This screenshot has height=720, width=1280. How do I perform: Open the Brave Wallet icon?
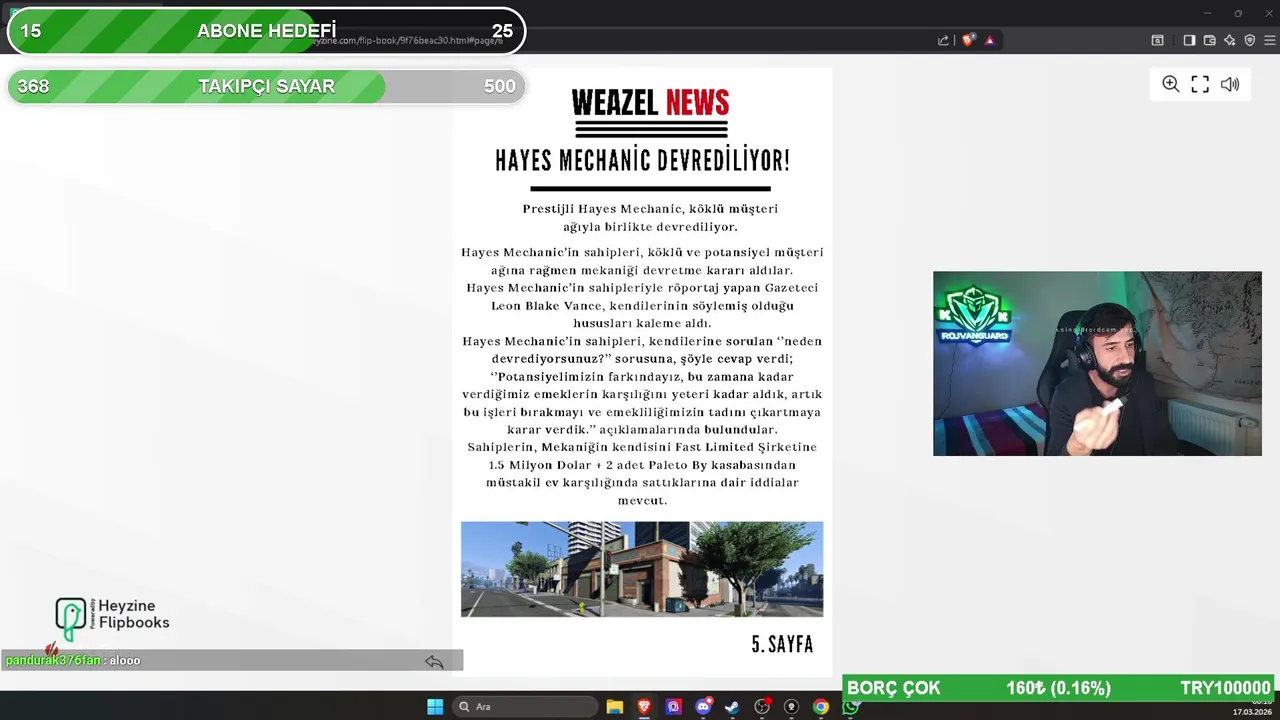1209,40
